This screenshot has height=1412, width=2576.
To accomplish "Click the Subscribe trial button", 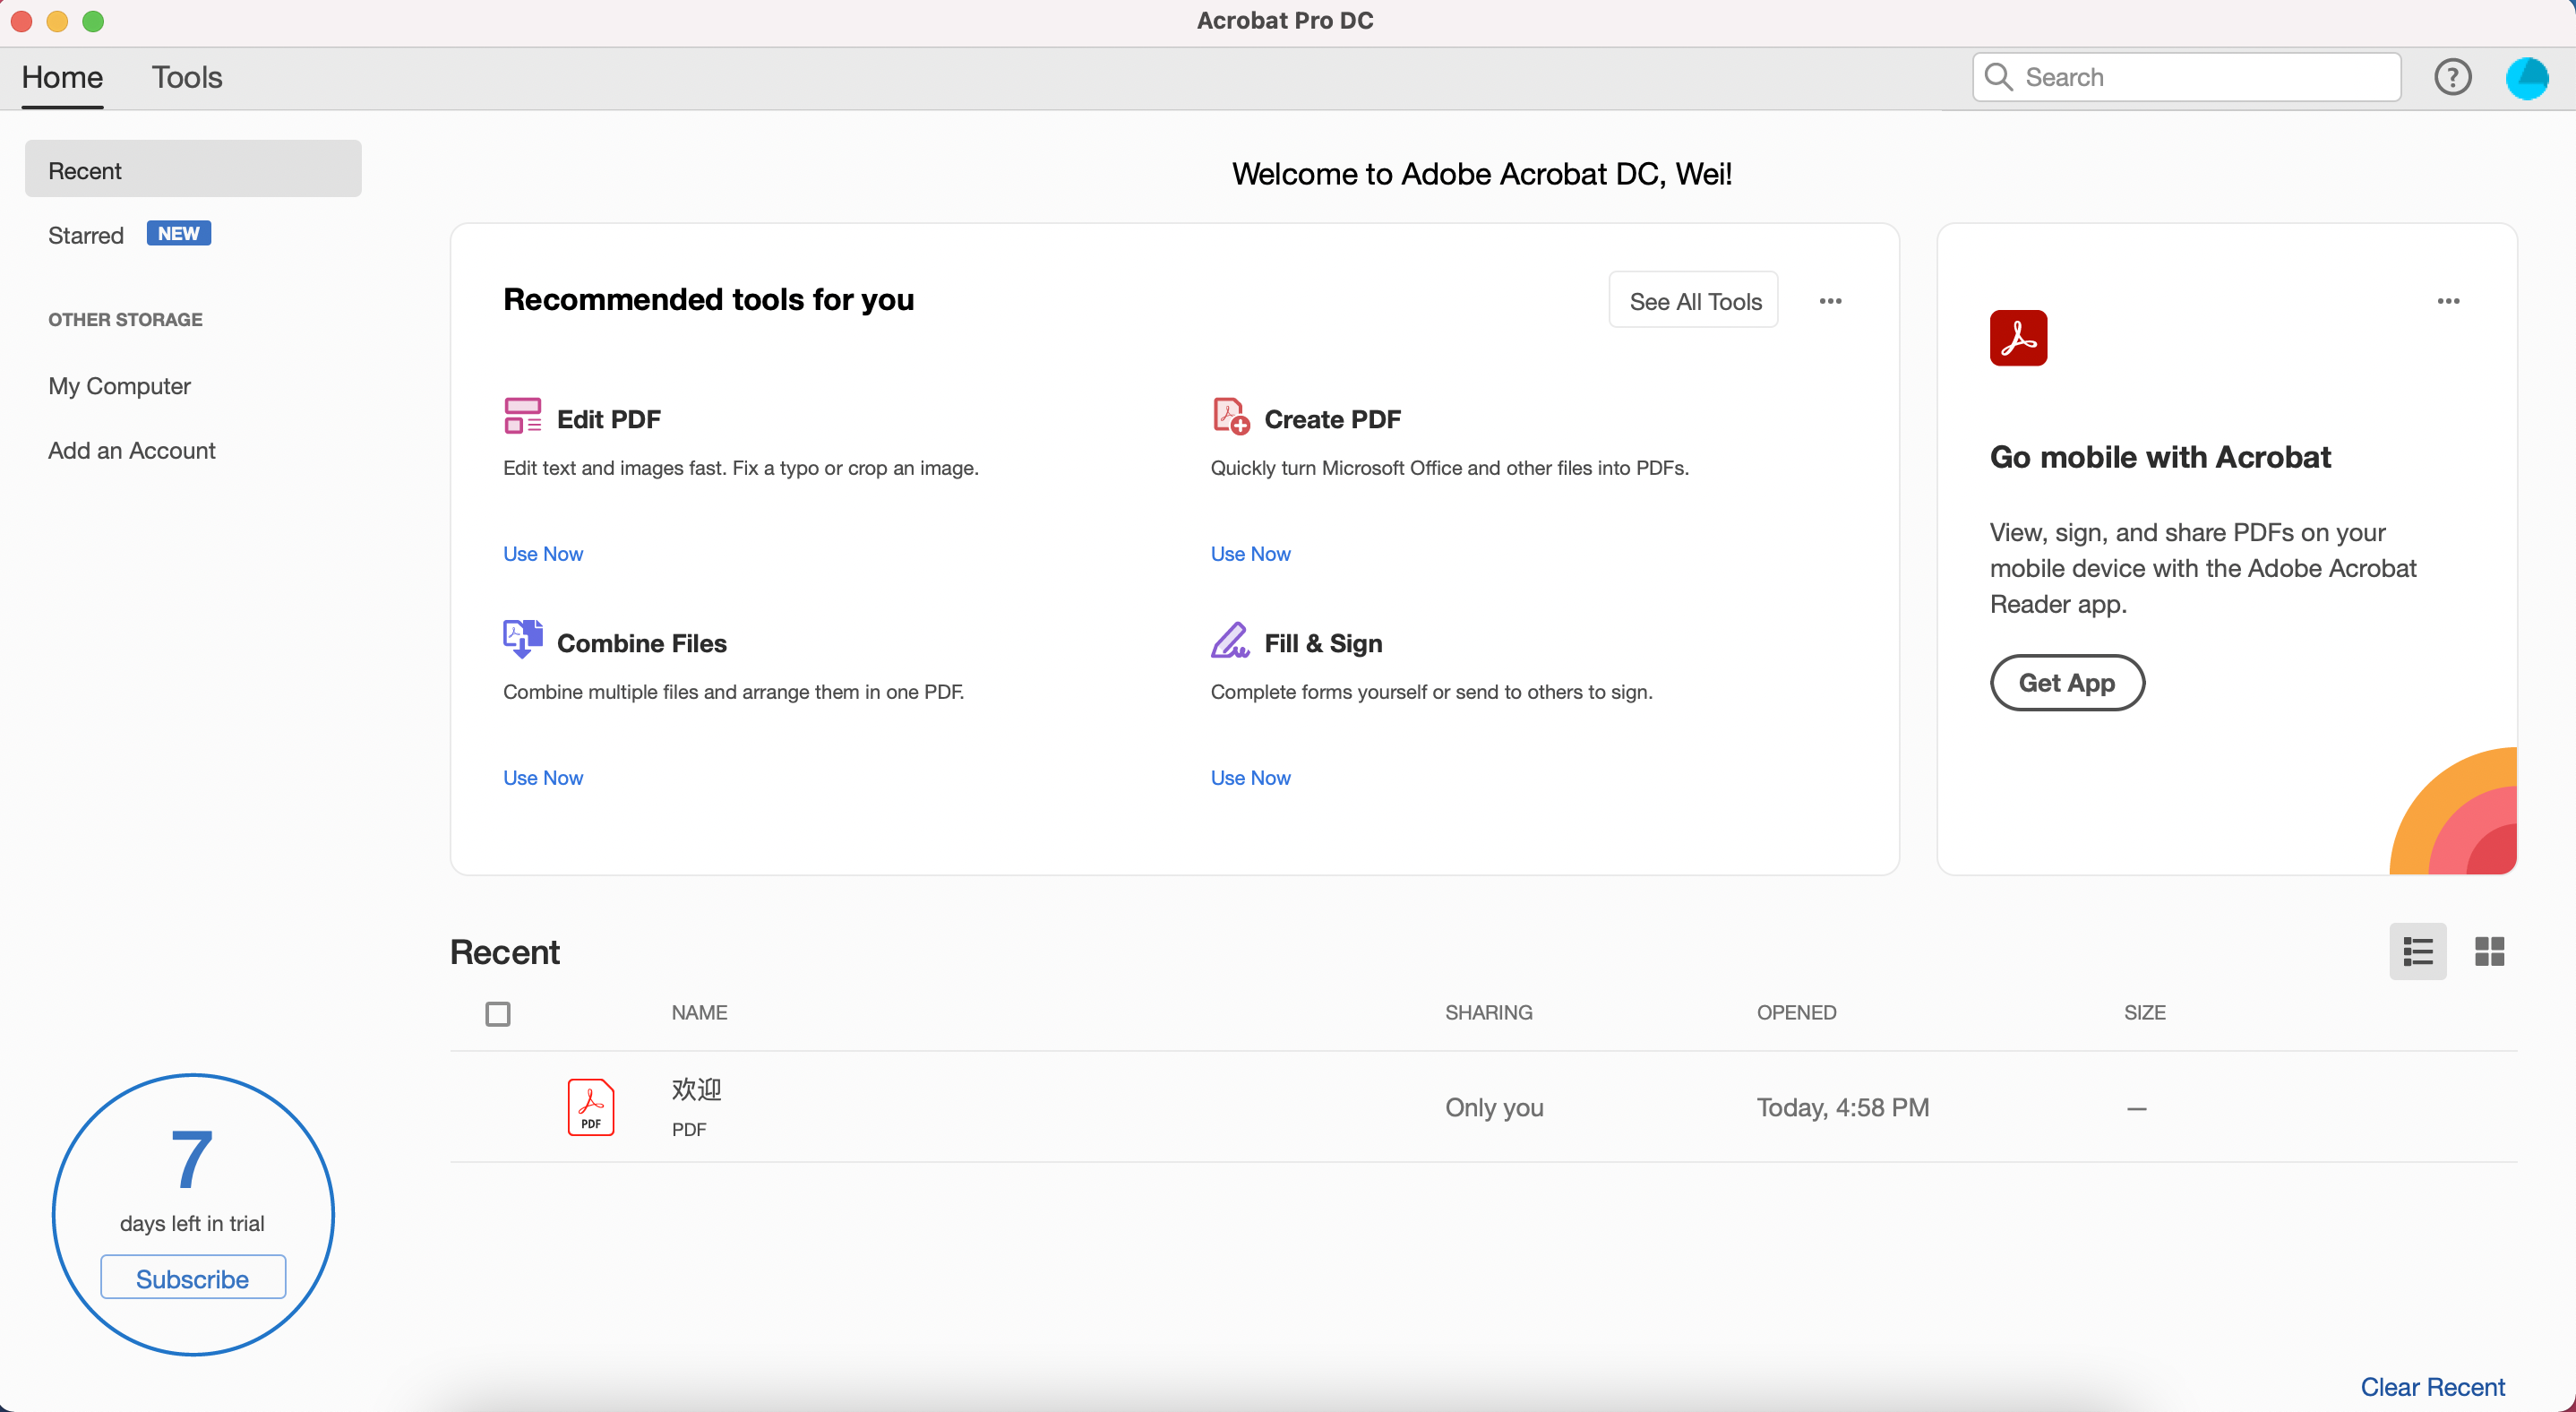I will 192,1277.
